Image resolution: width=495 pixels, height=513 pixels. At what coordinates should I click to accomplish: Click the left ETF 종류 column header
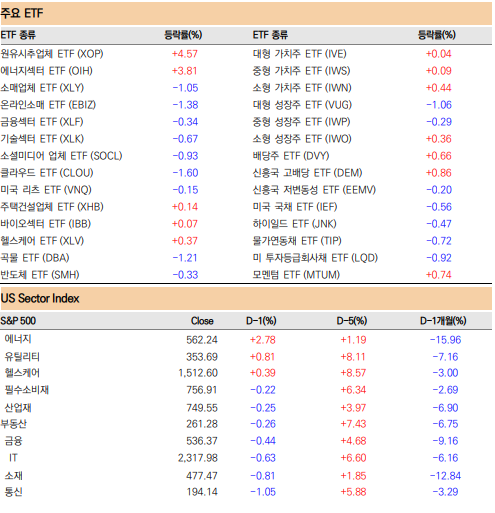coord(18,35)
